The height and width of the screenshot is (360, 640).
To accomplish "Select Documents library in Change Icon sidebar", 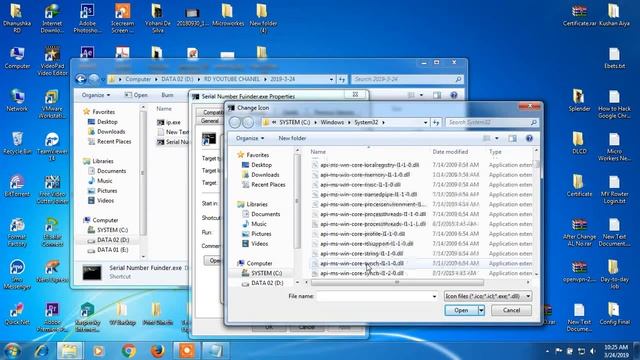I will pos(265,214).
